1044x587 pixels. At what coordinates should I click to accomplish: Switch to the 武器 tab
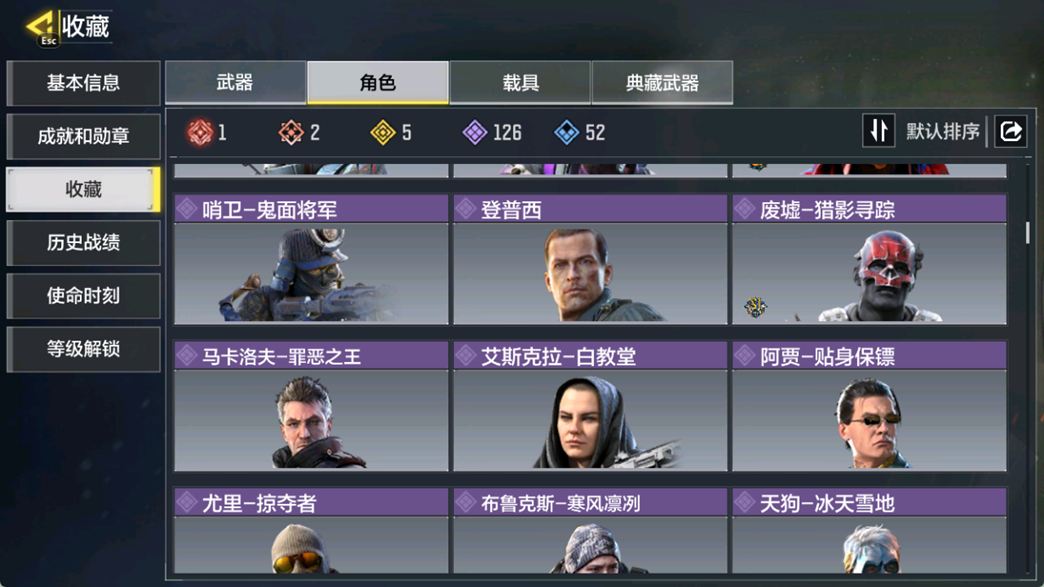click(235, 83)
